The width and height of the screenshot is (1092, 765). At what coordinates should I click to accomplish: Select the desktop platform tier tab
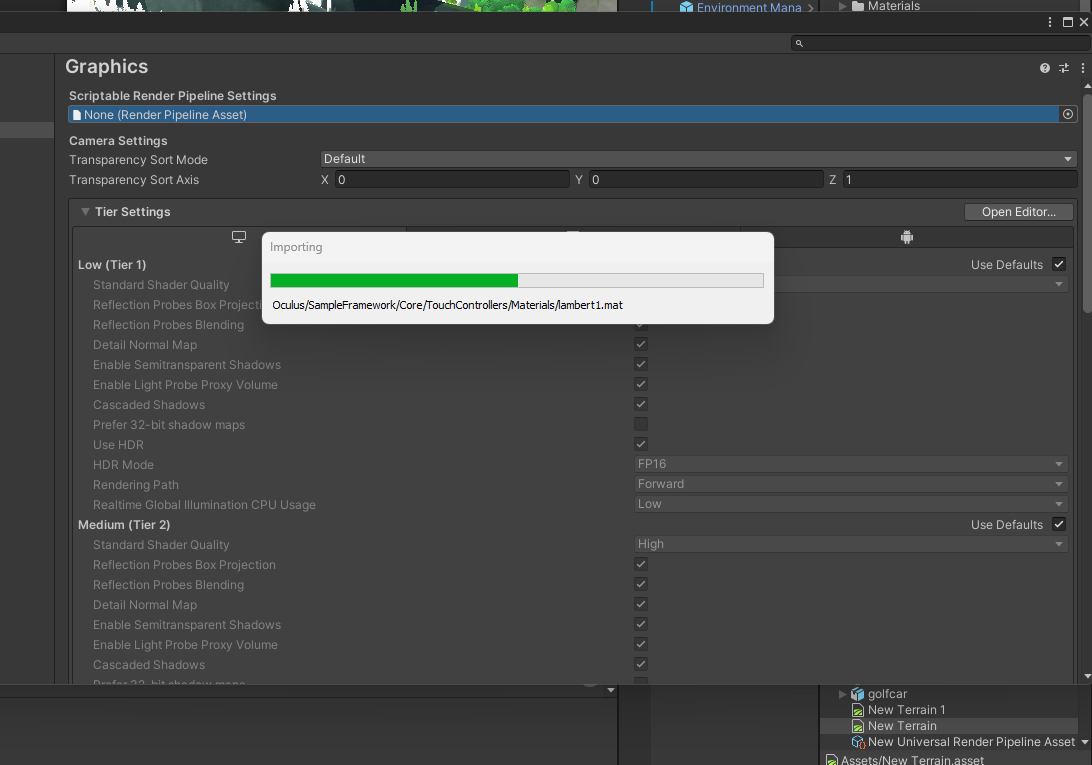point(239,237)
